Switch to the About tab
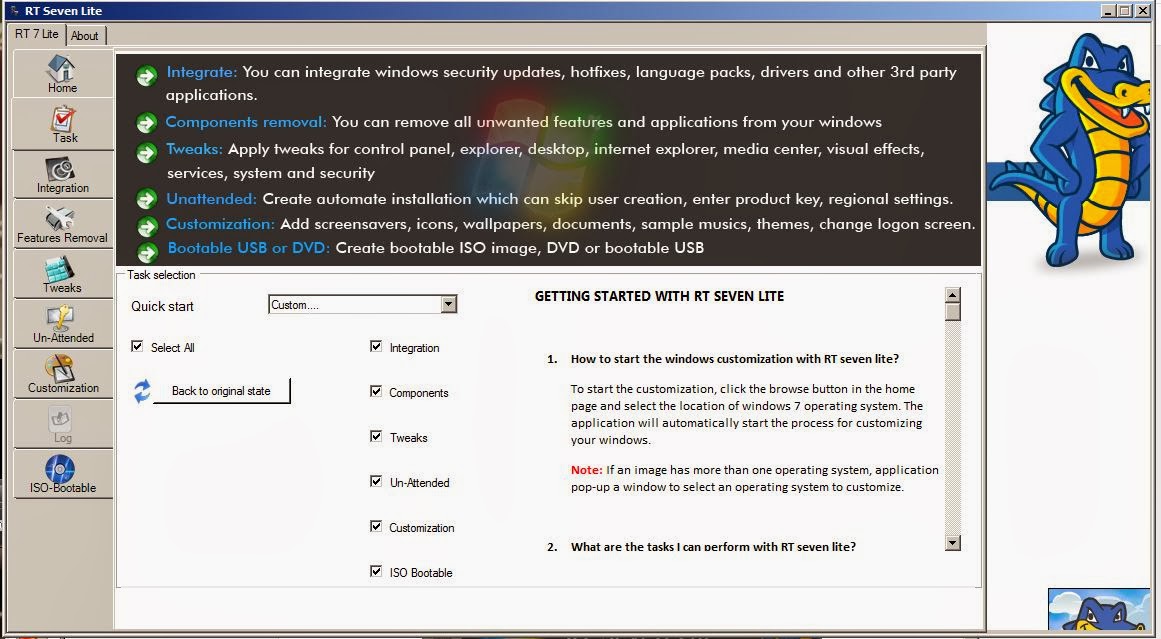 coord(85,36)
